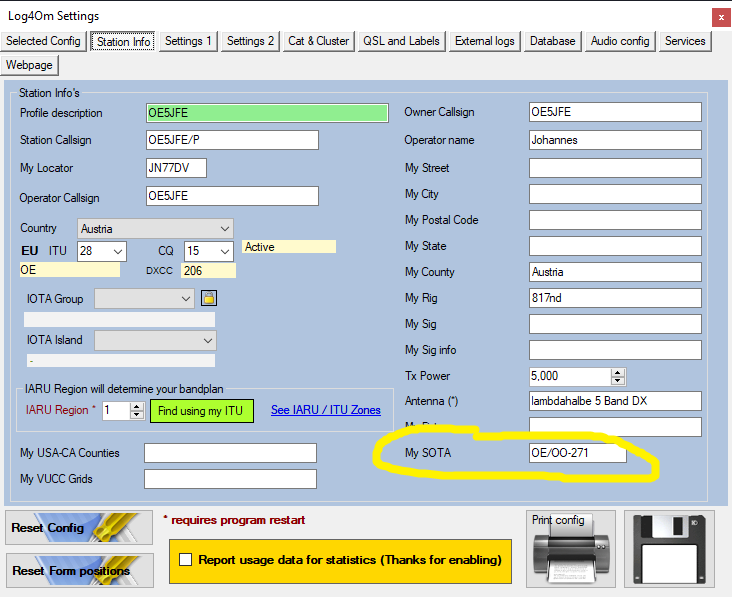Decrease the Tx Power value
The image size is (732, 597).
pyautogui.click(x=618, y=380)
